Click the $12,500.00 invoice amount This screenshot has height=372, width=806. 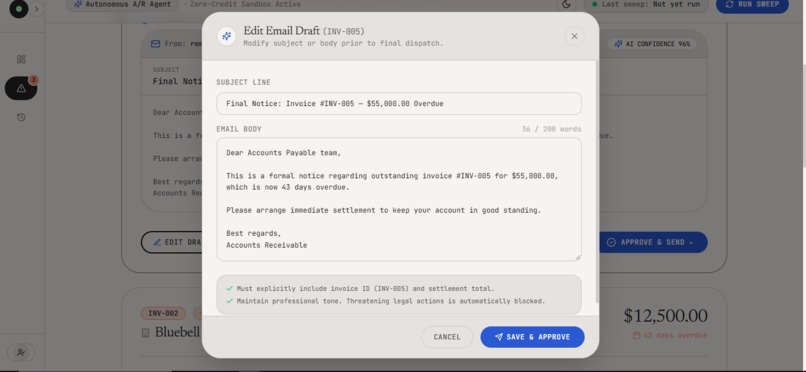click(665, 316)
